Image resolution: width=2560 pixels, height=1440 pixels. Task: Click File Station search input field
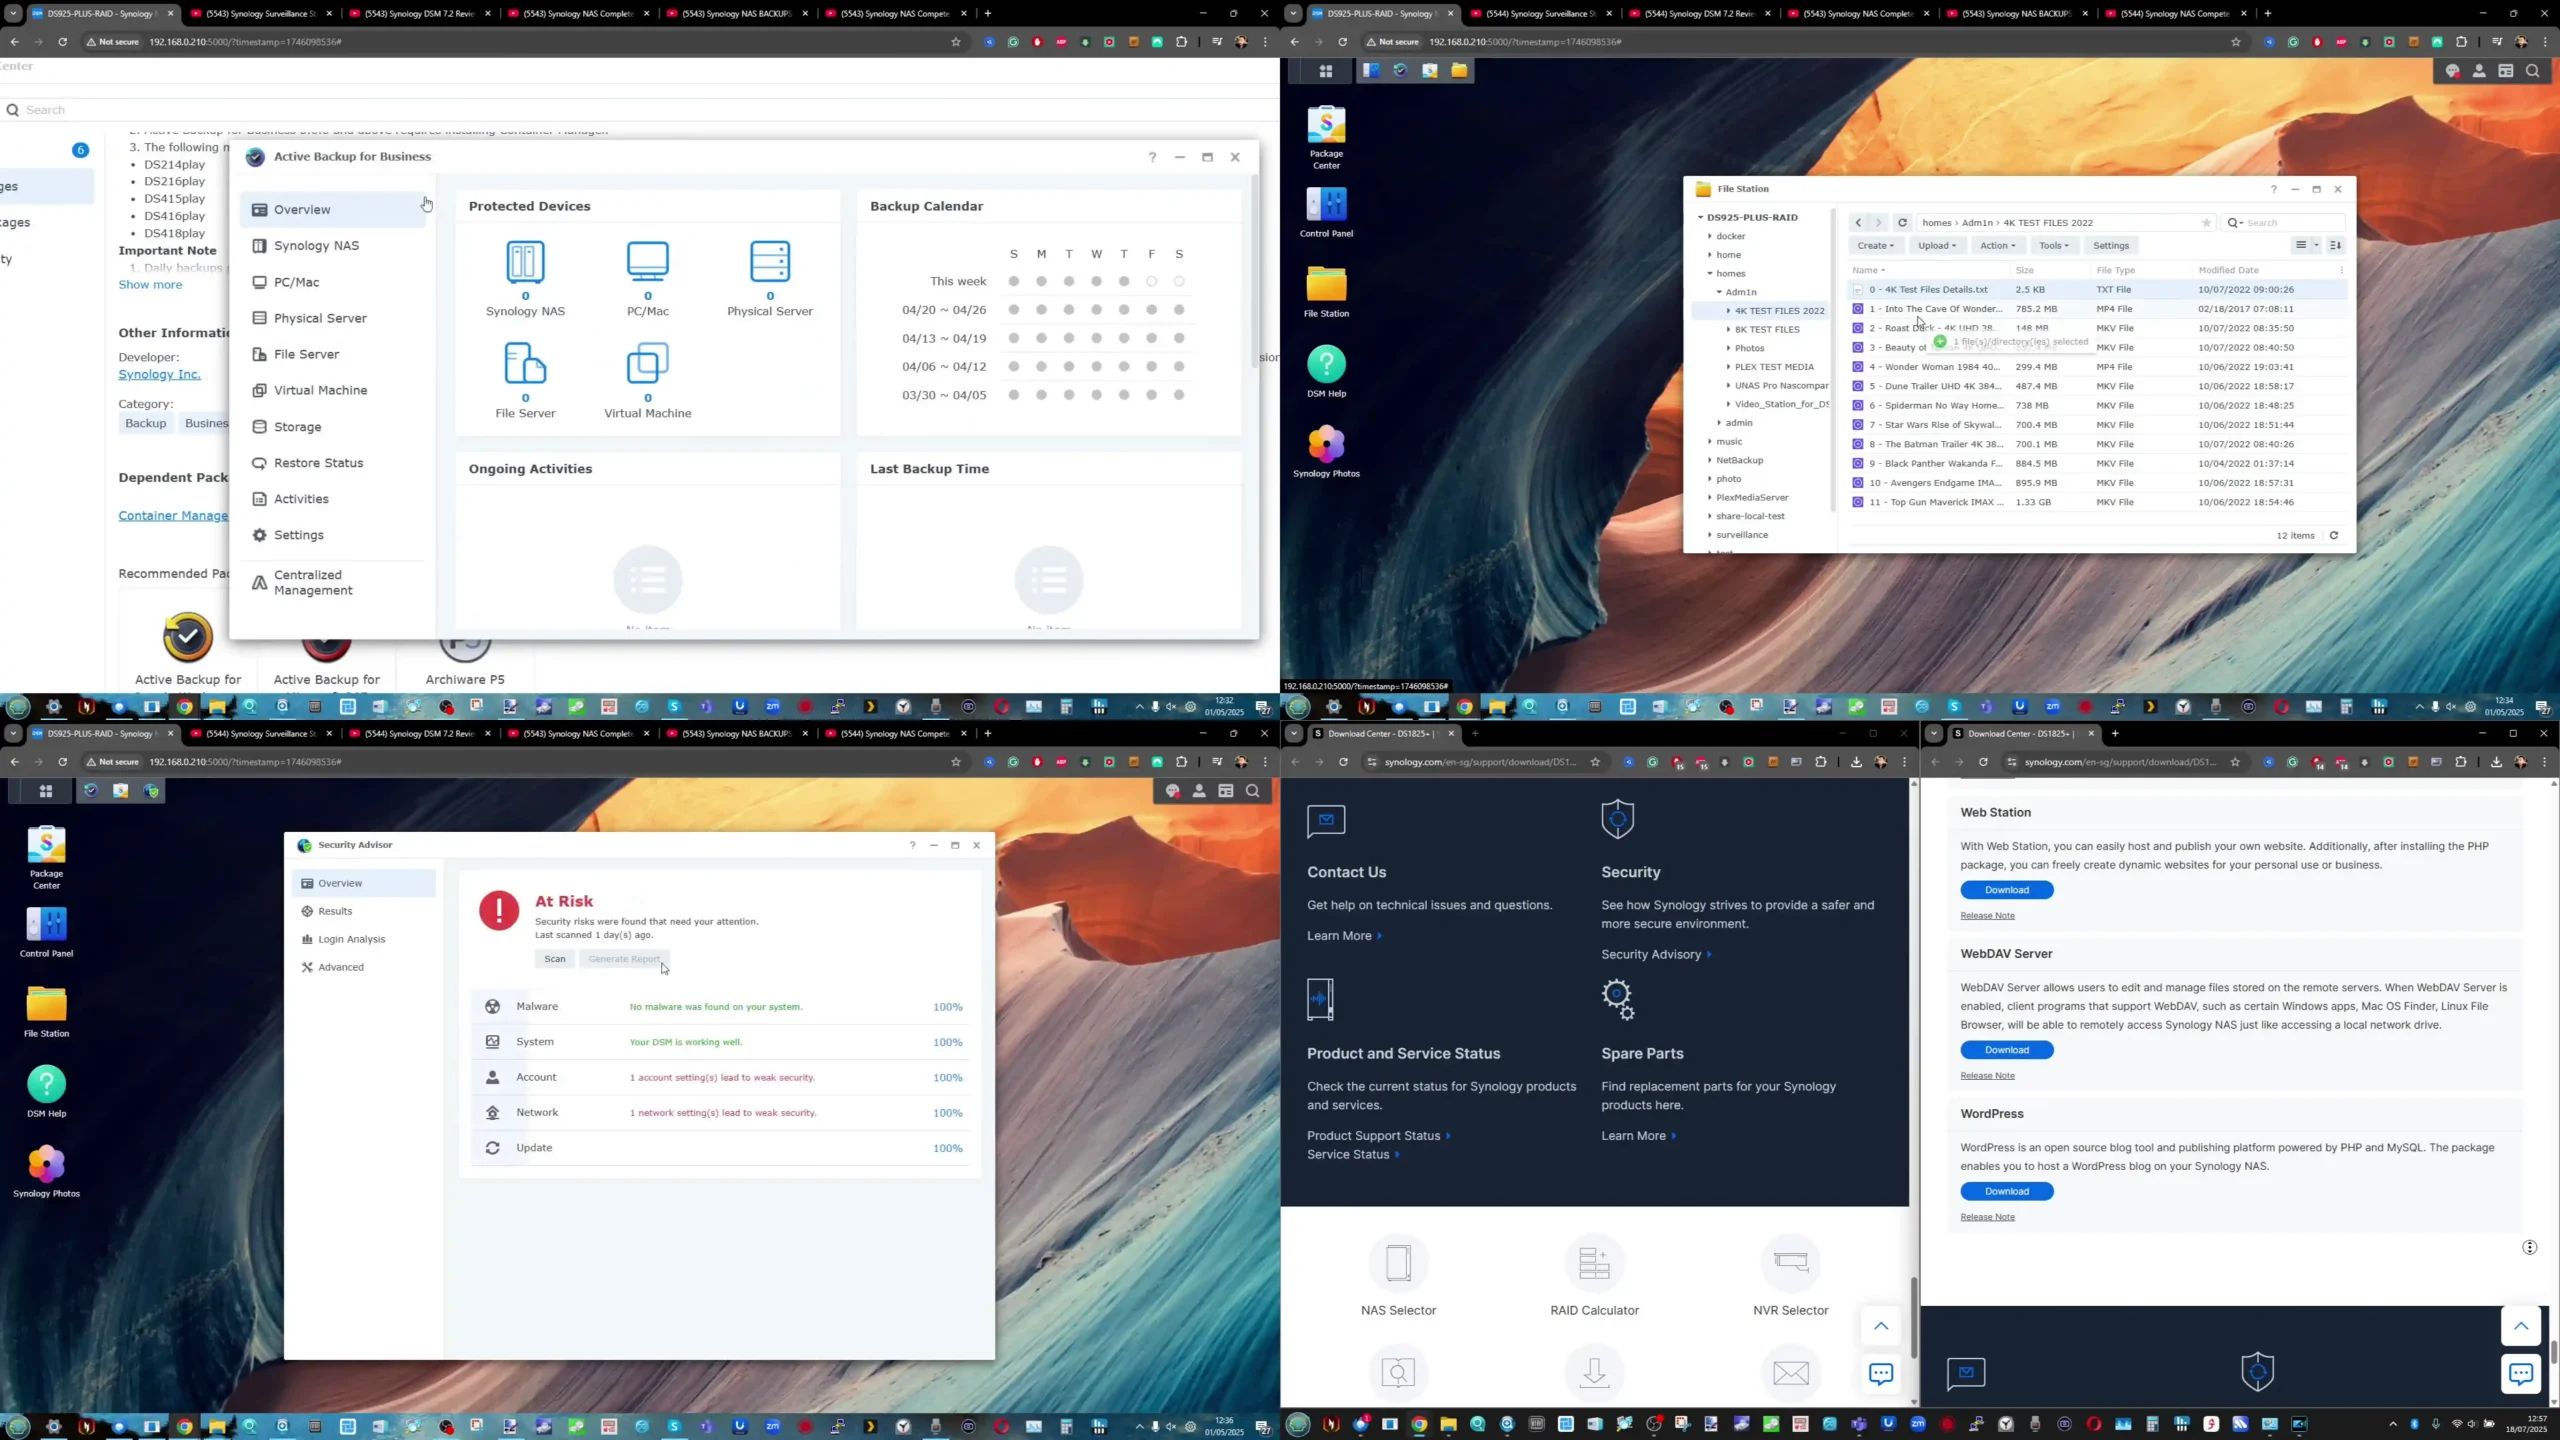pyautogui.click(x=2283, y=223)
